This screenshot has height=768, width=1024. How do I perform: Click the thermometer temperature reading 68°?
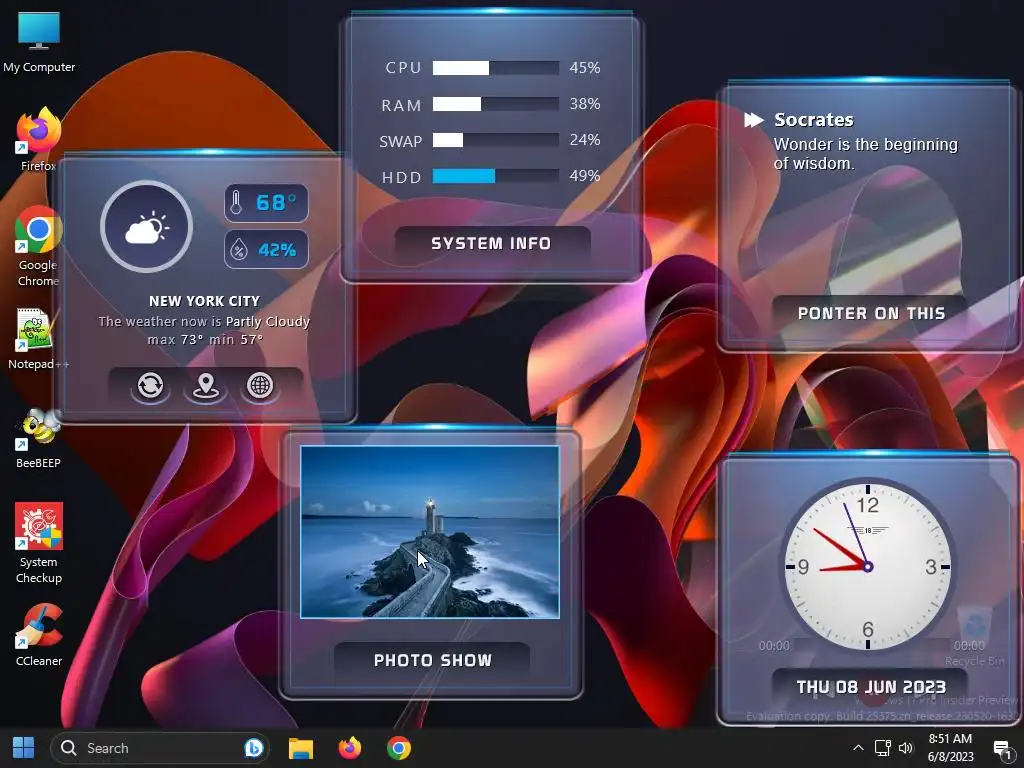(x=266, y=203)
